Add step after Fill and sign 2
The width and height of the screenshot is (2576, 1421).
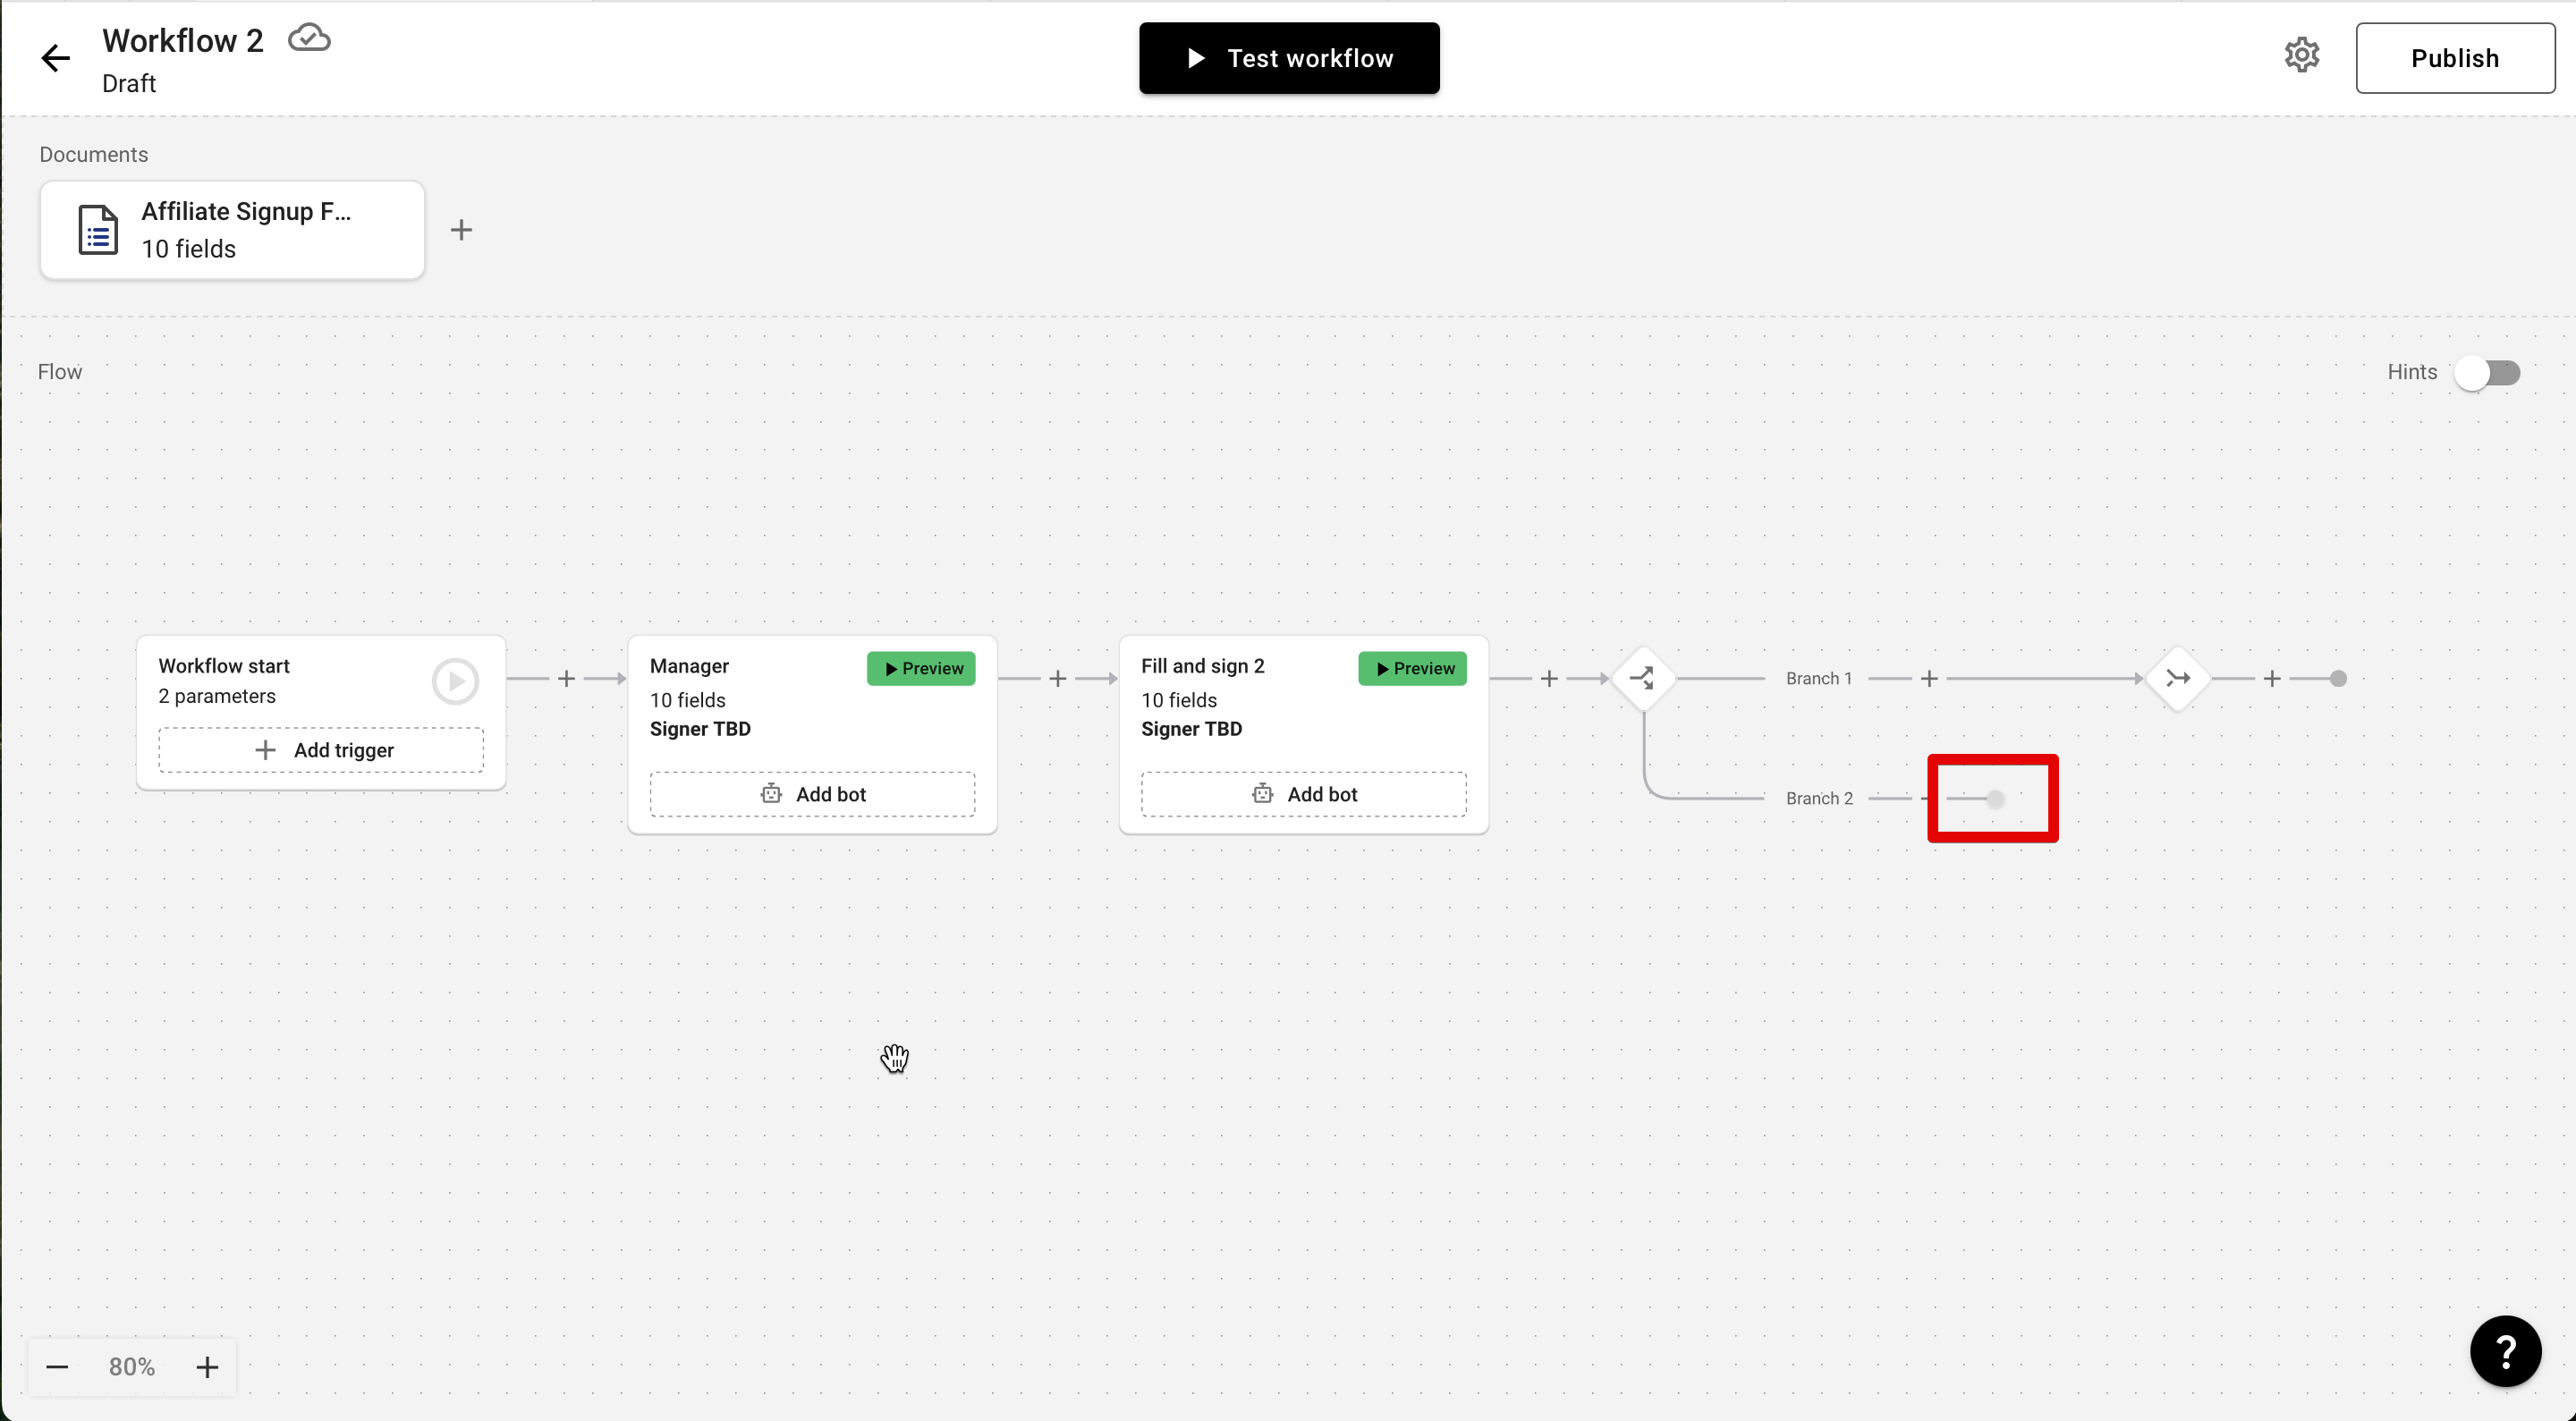[x=1549, y=679]
